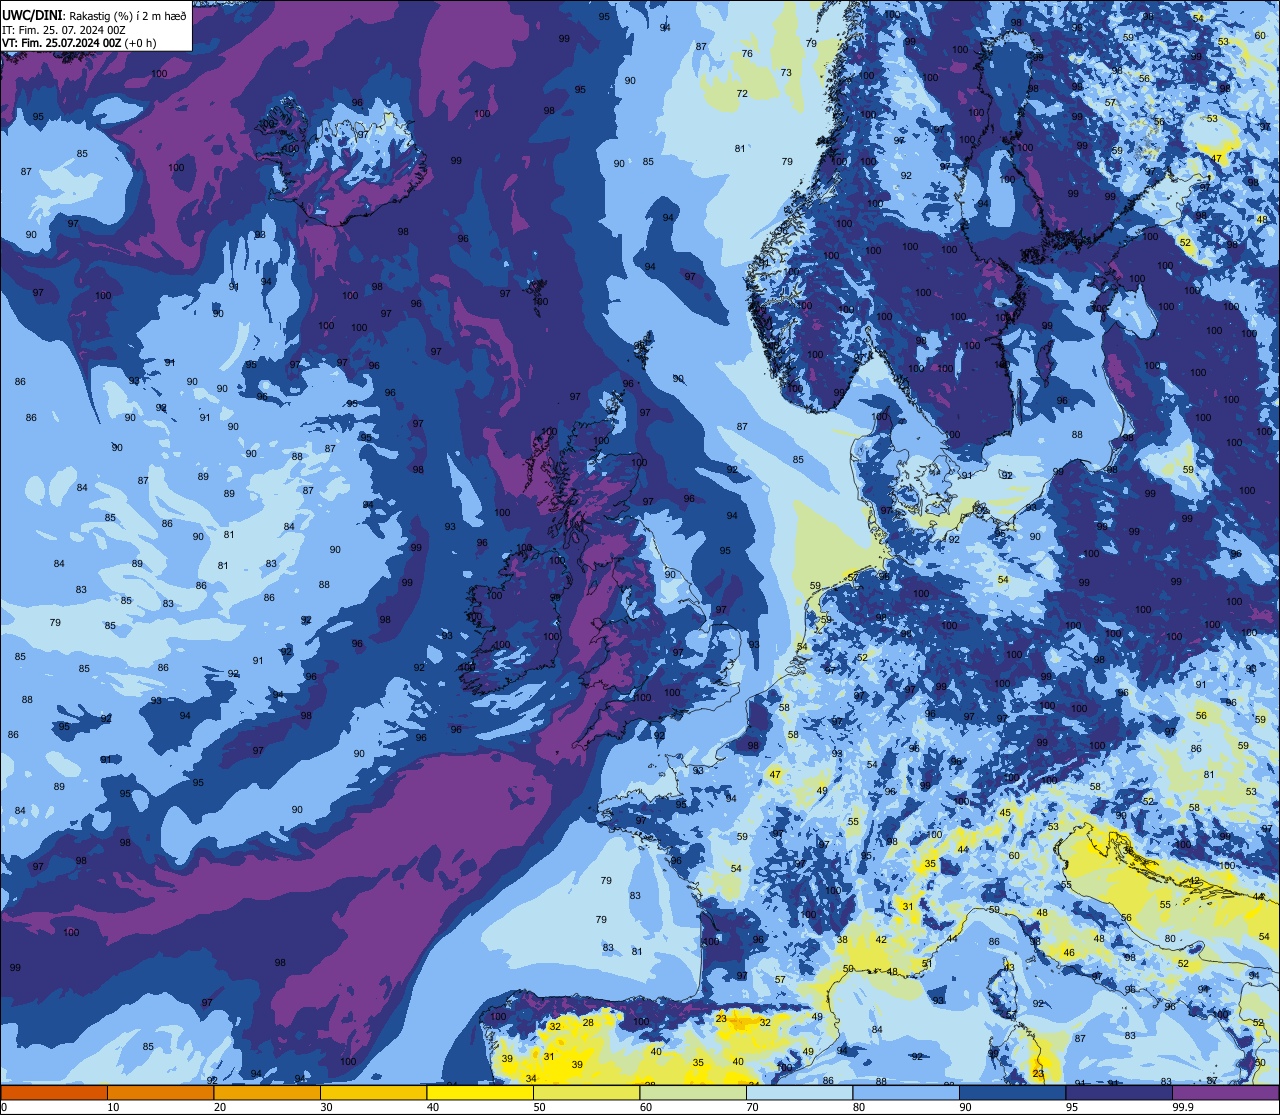The height and width of the screenshot is (1115, 1280).
Task: Click the pale yellow 50–60 legend swatch
Action: [x=586, y=1092]
